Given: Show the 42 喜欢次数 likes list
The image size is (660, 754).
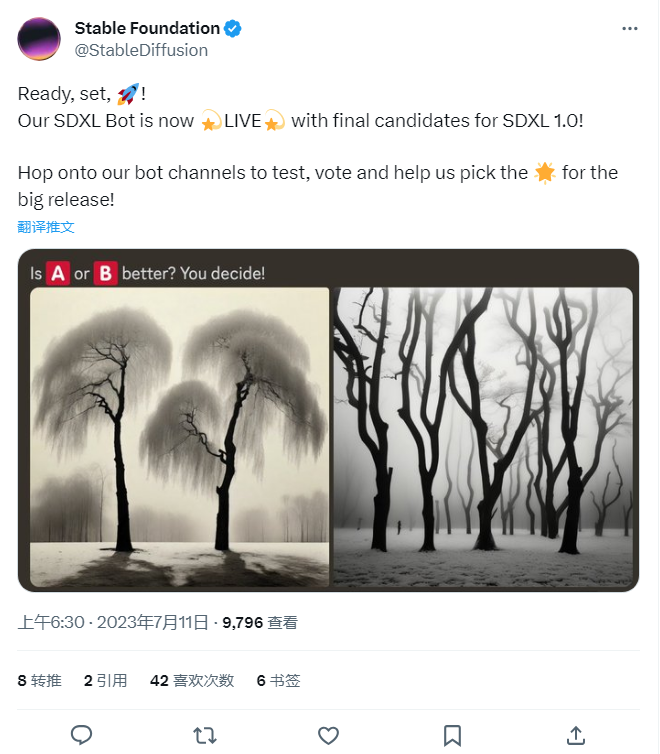Looking at the screenshot, I should tap(192, 680).
